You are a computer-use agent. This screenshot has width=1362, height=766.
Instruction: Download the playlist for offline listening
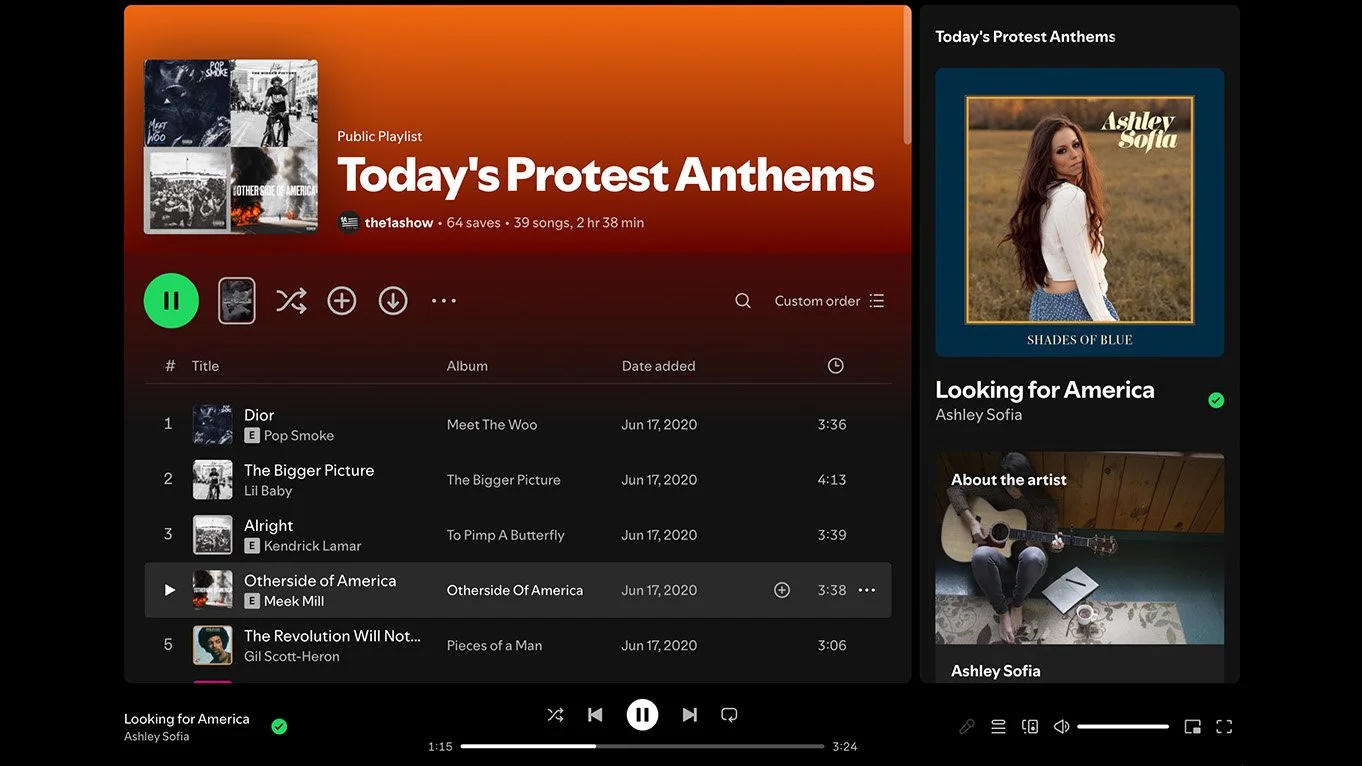393,301
